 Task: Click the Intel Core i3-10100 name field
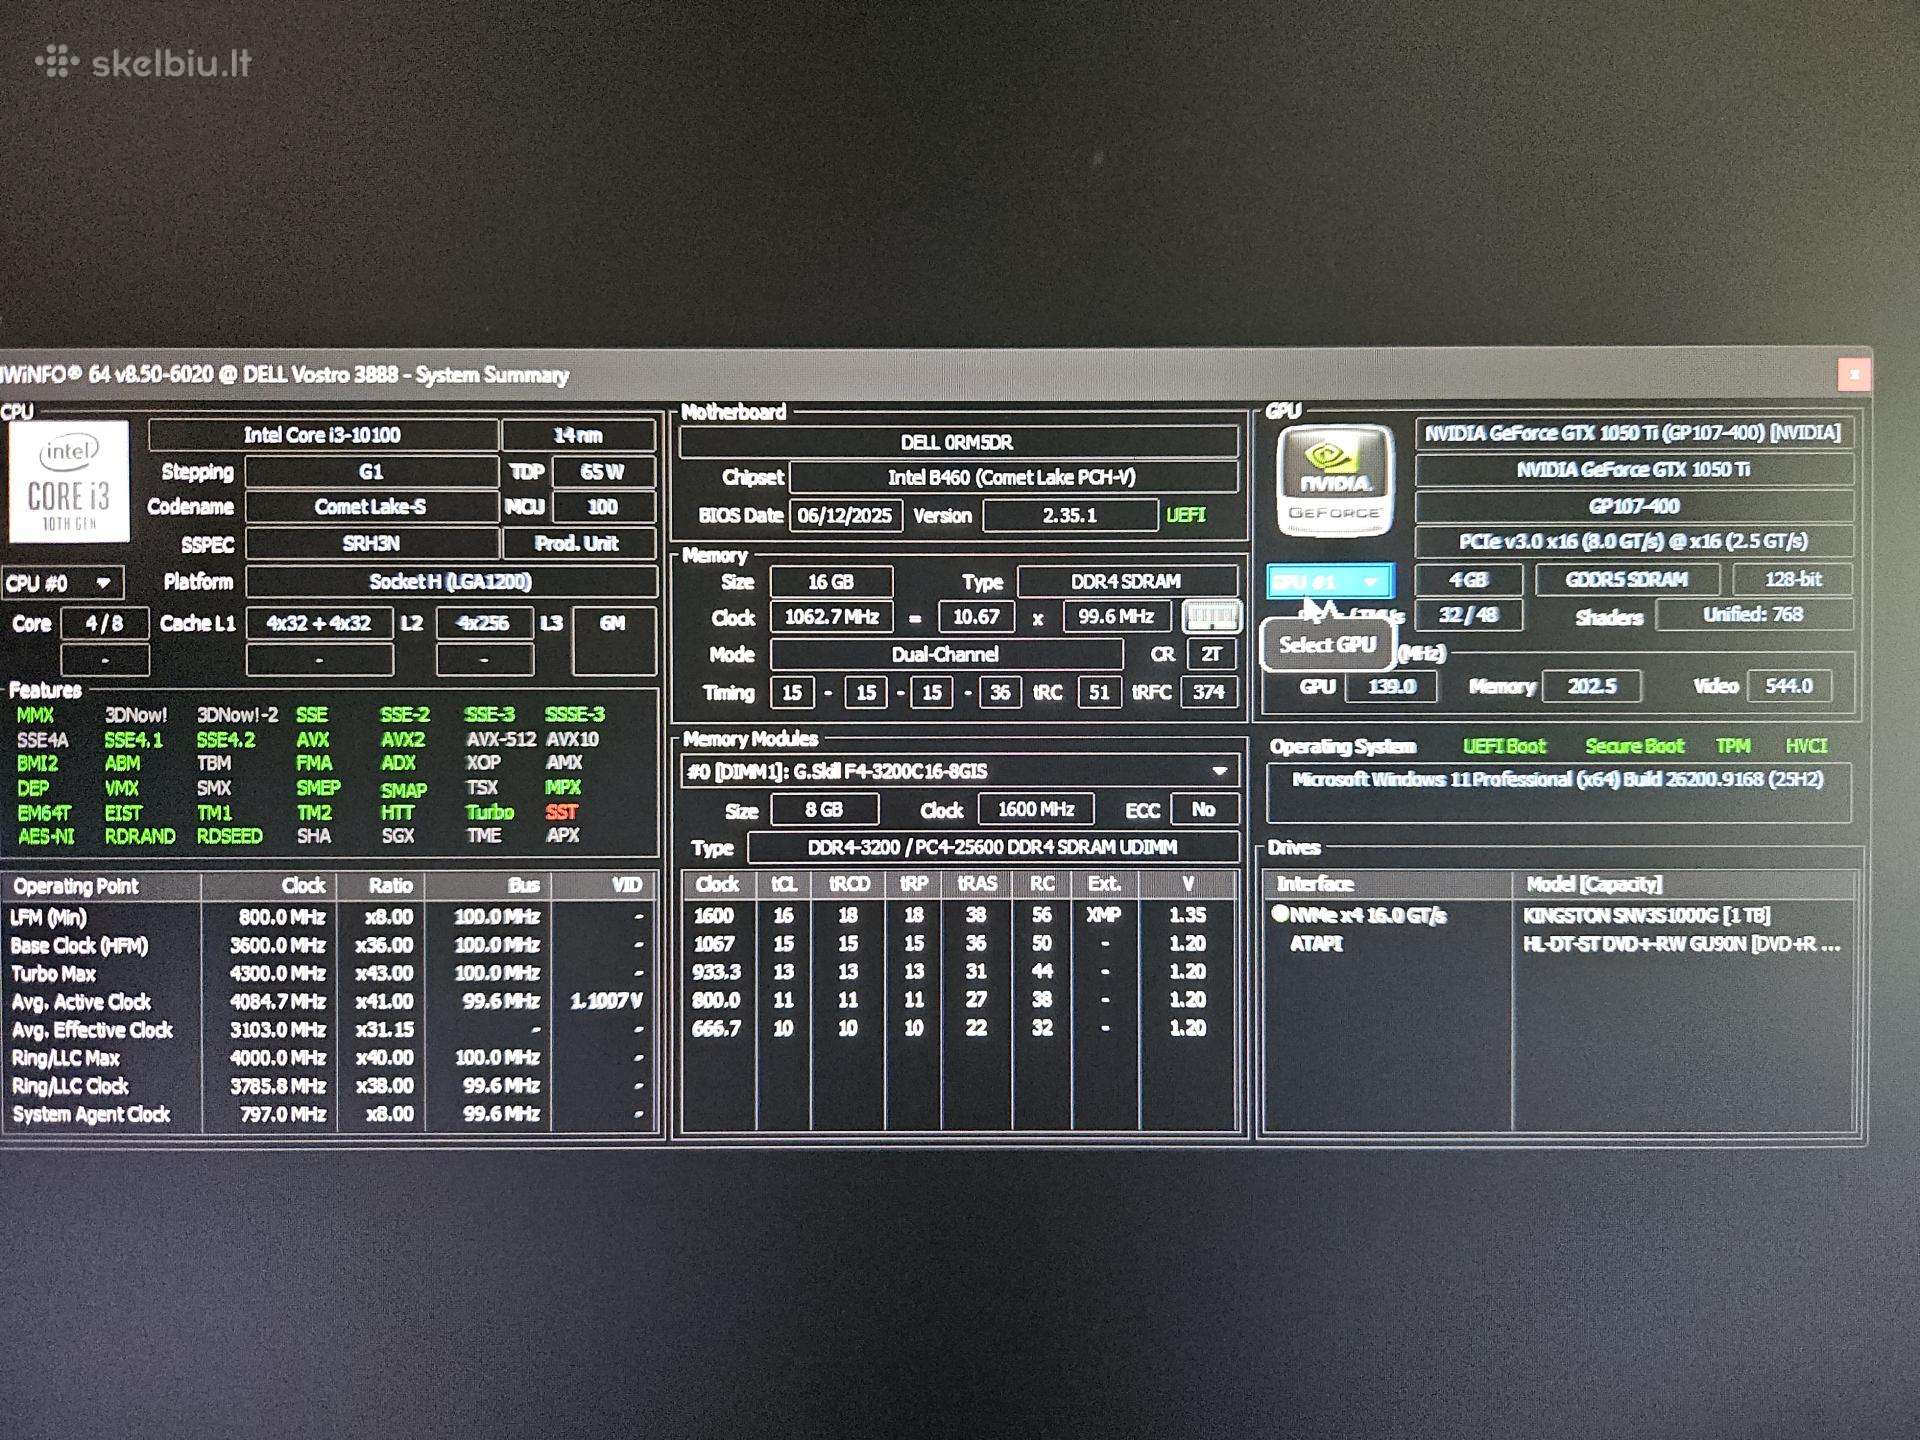pyautogui.click(x=322, y=435)
